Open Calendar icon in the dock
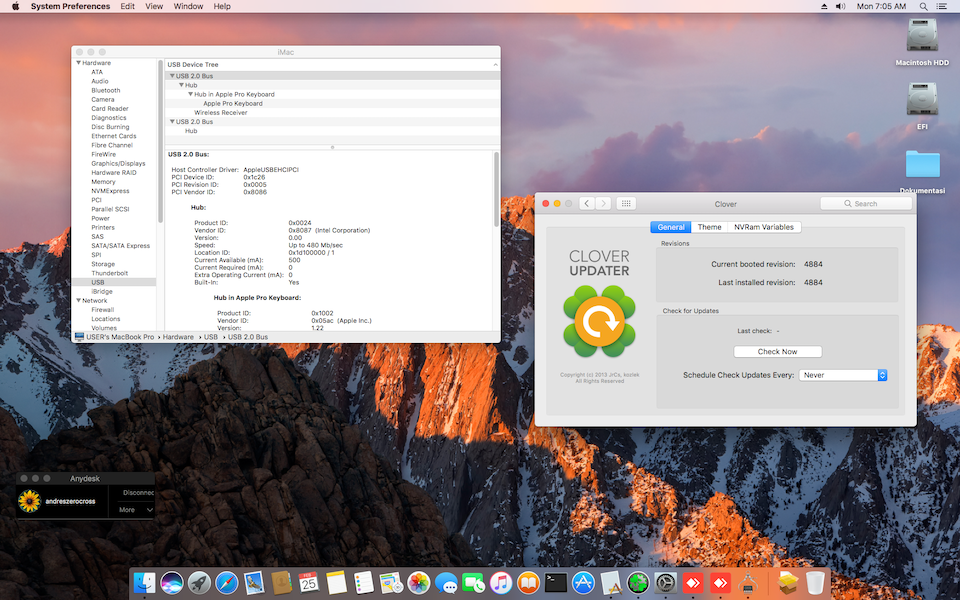960x600 pixels. tap(309, 583)
